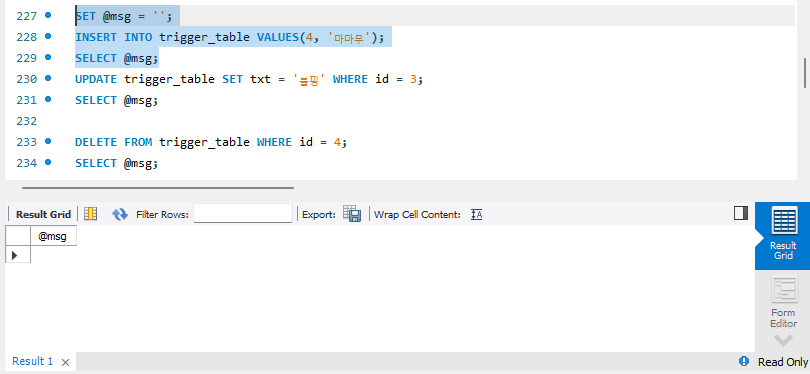Click the Read Only status text
This screenshot has height=374, width=810.
tap(783, 362)
